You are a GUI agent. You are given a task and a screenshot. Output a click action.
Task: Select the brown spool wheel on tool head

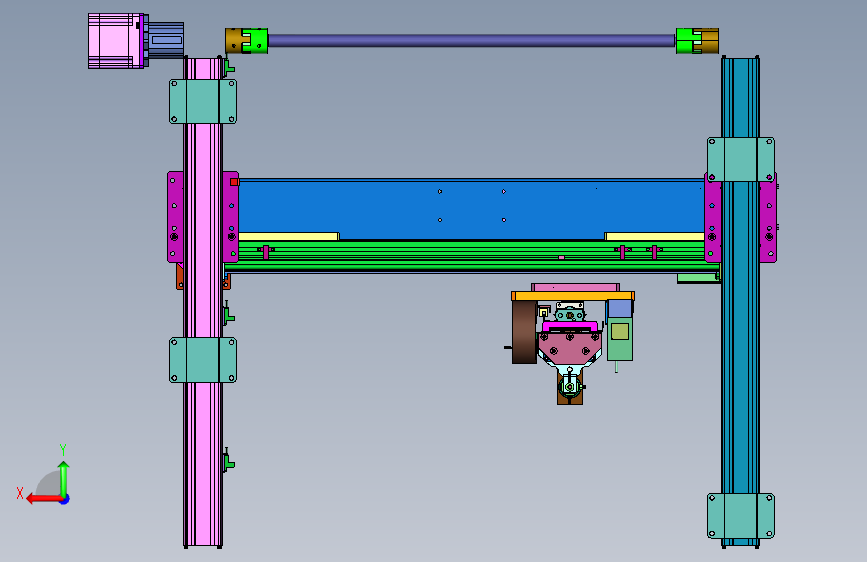click(x=524, y=332)
